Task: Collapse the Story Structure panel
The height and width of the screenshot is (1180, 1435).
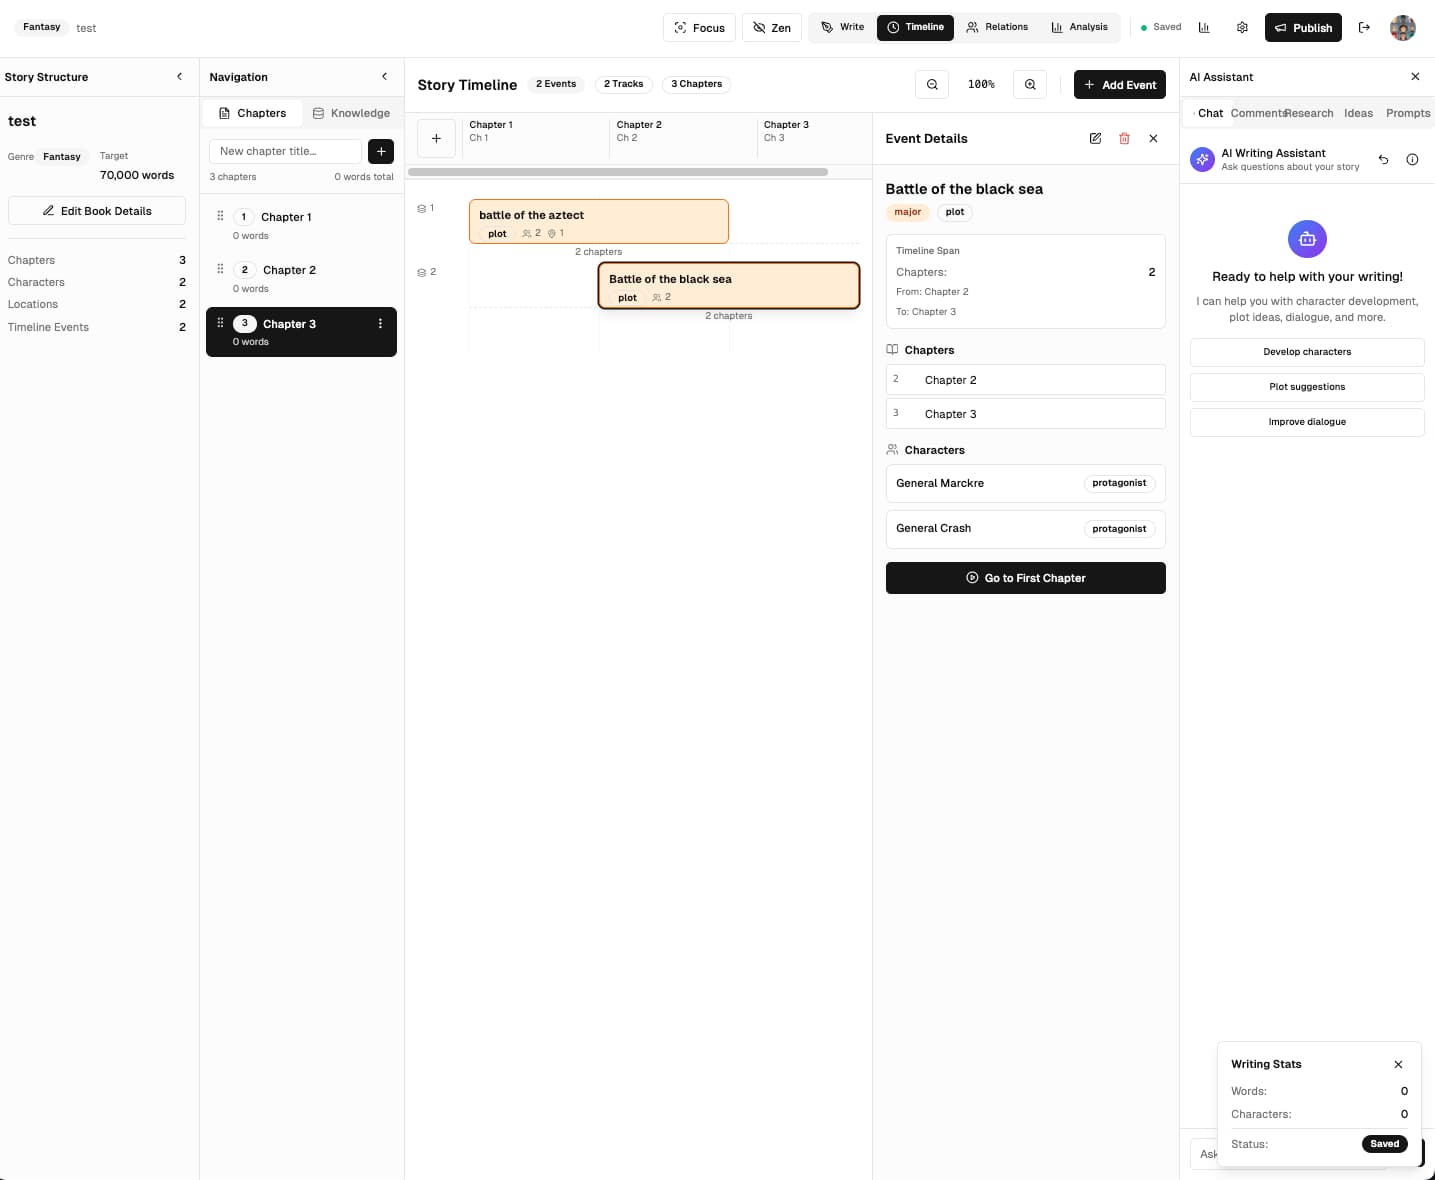Action: tap(180, 77)
